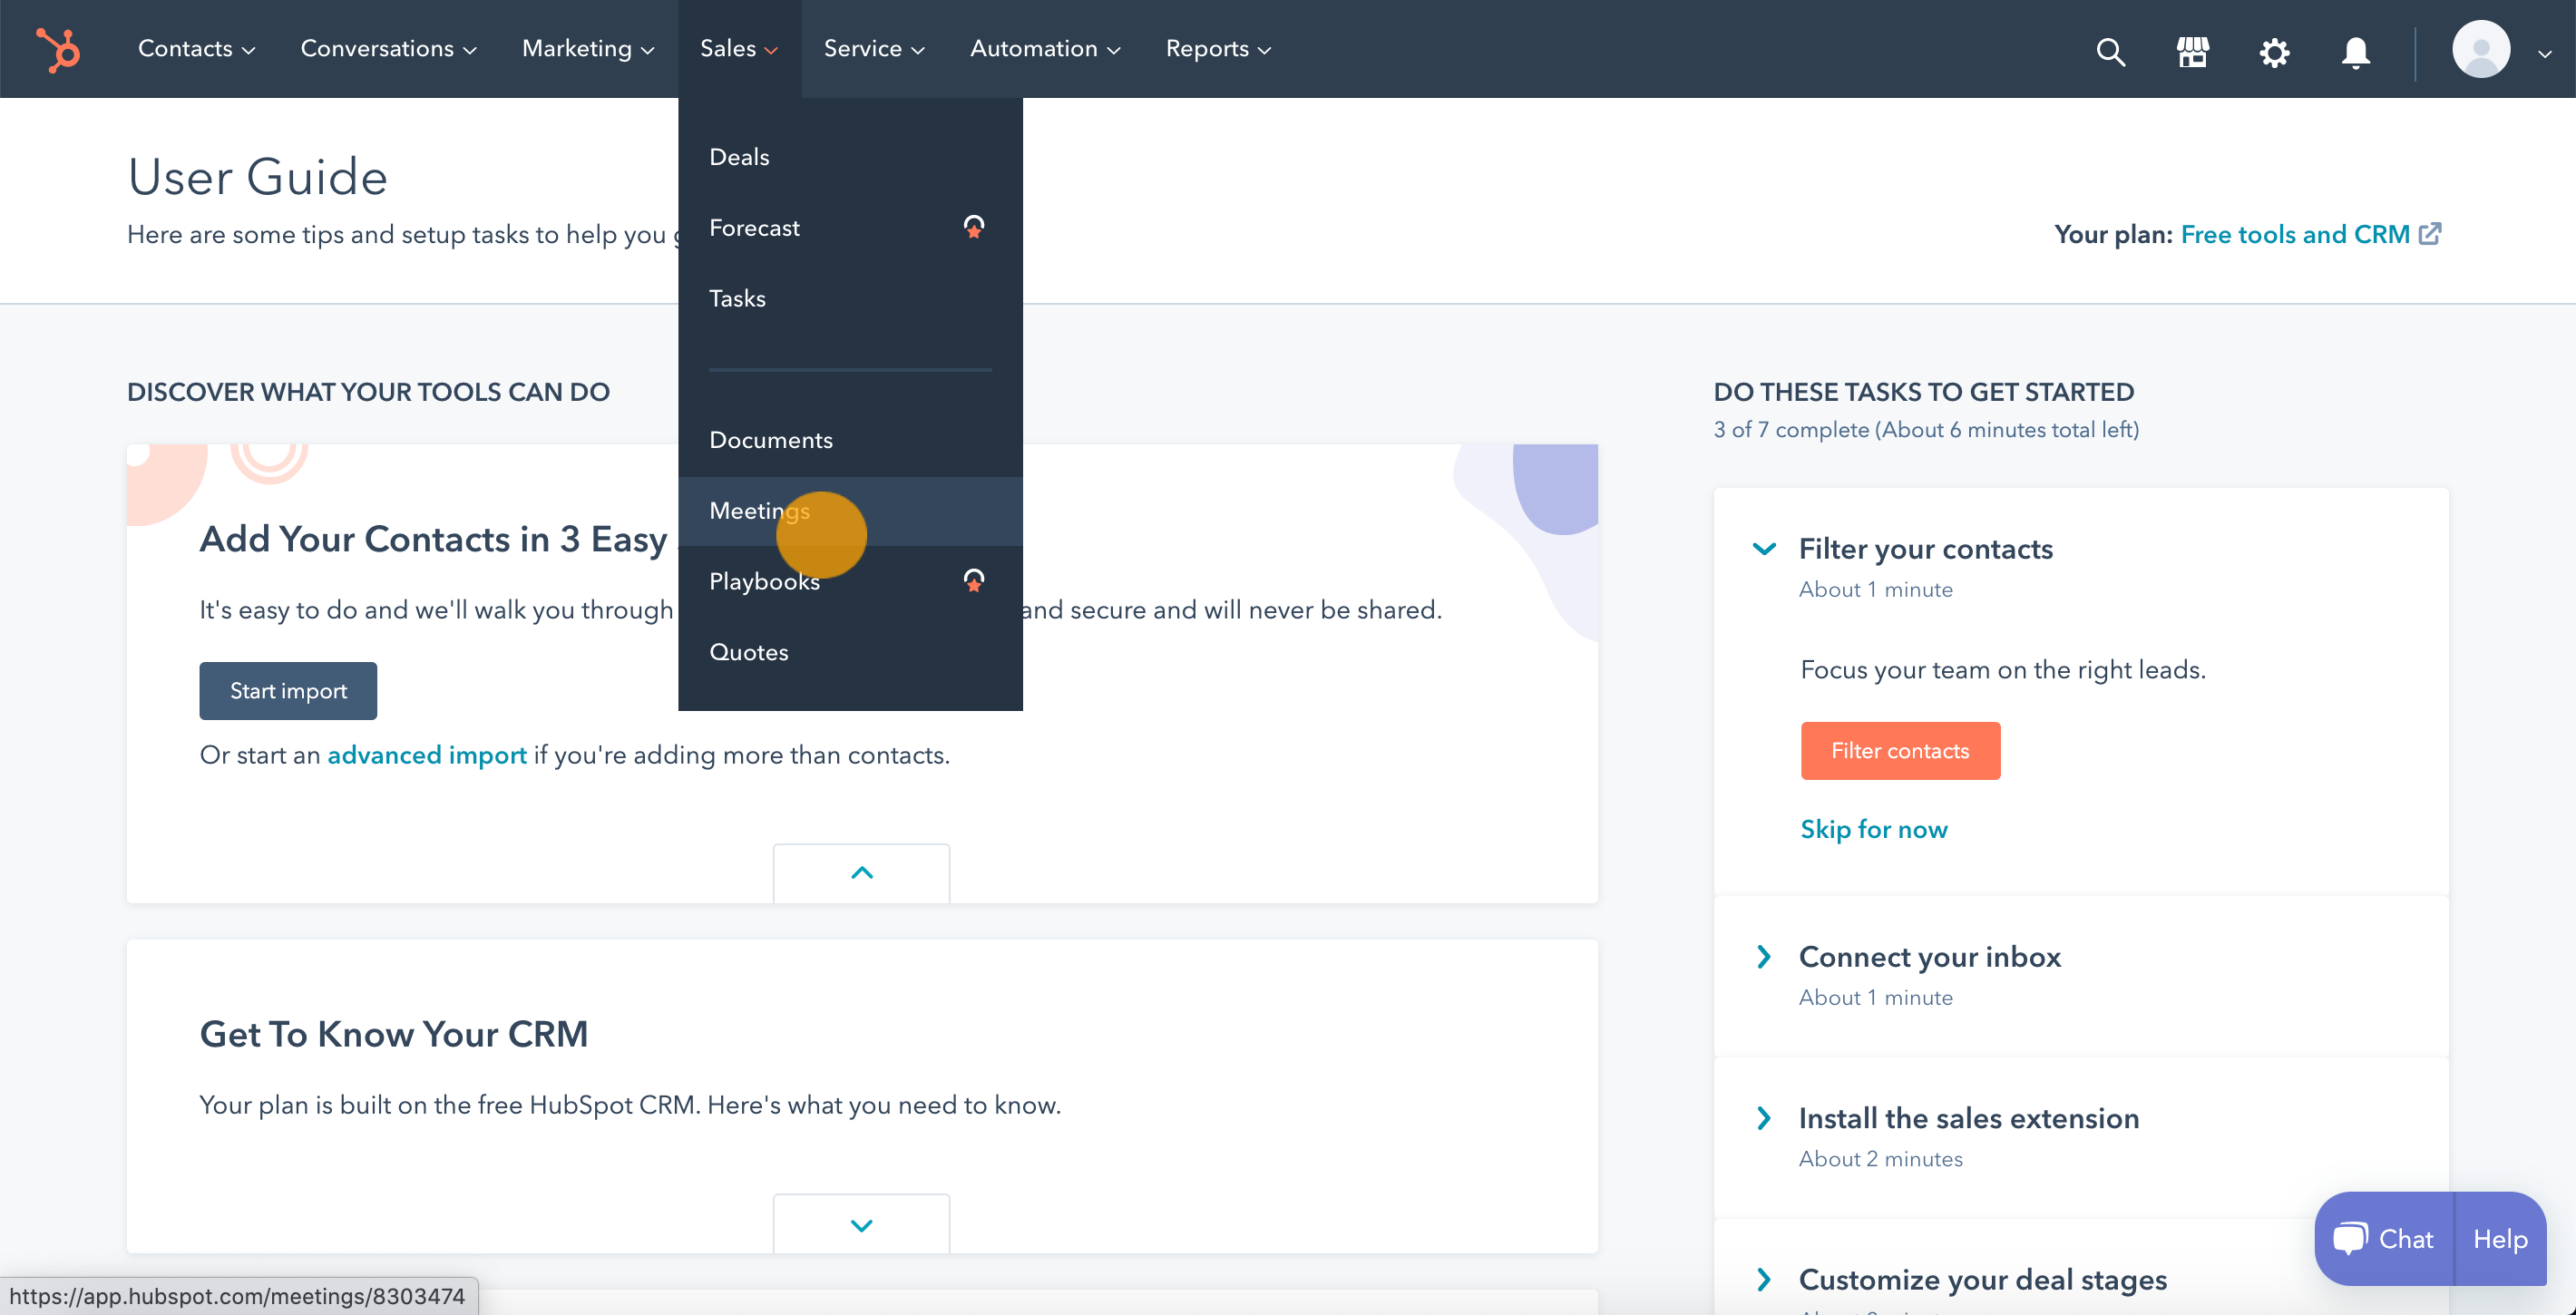Select Deals in the Sales menu
Viewport: 2576px width, 1315px height.
[850, 157]
